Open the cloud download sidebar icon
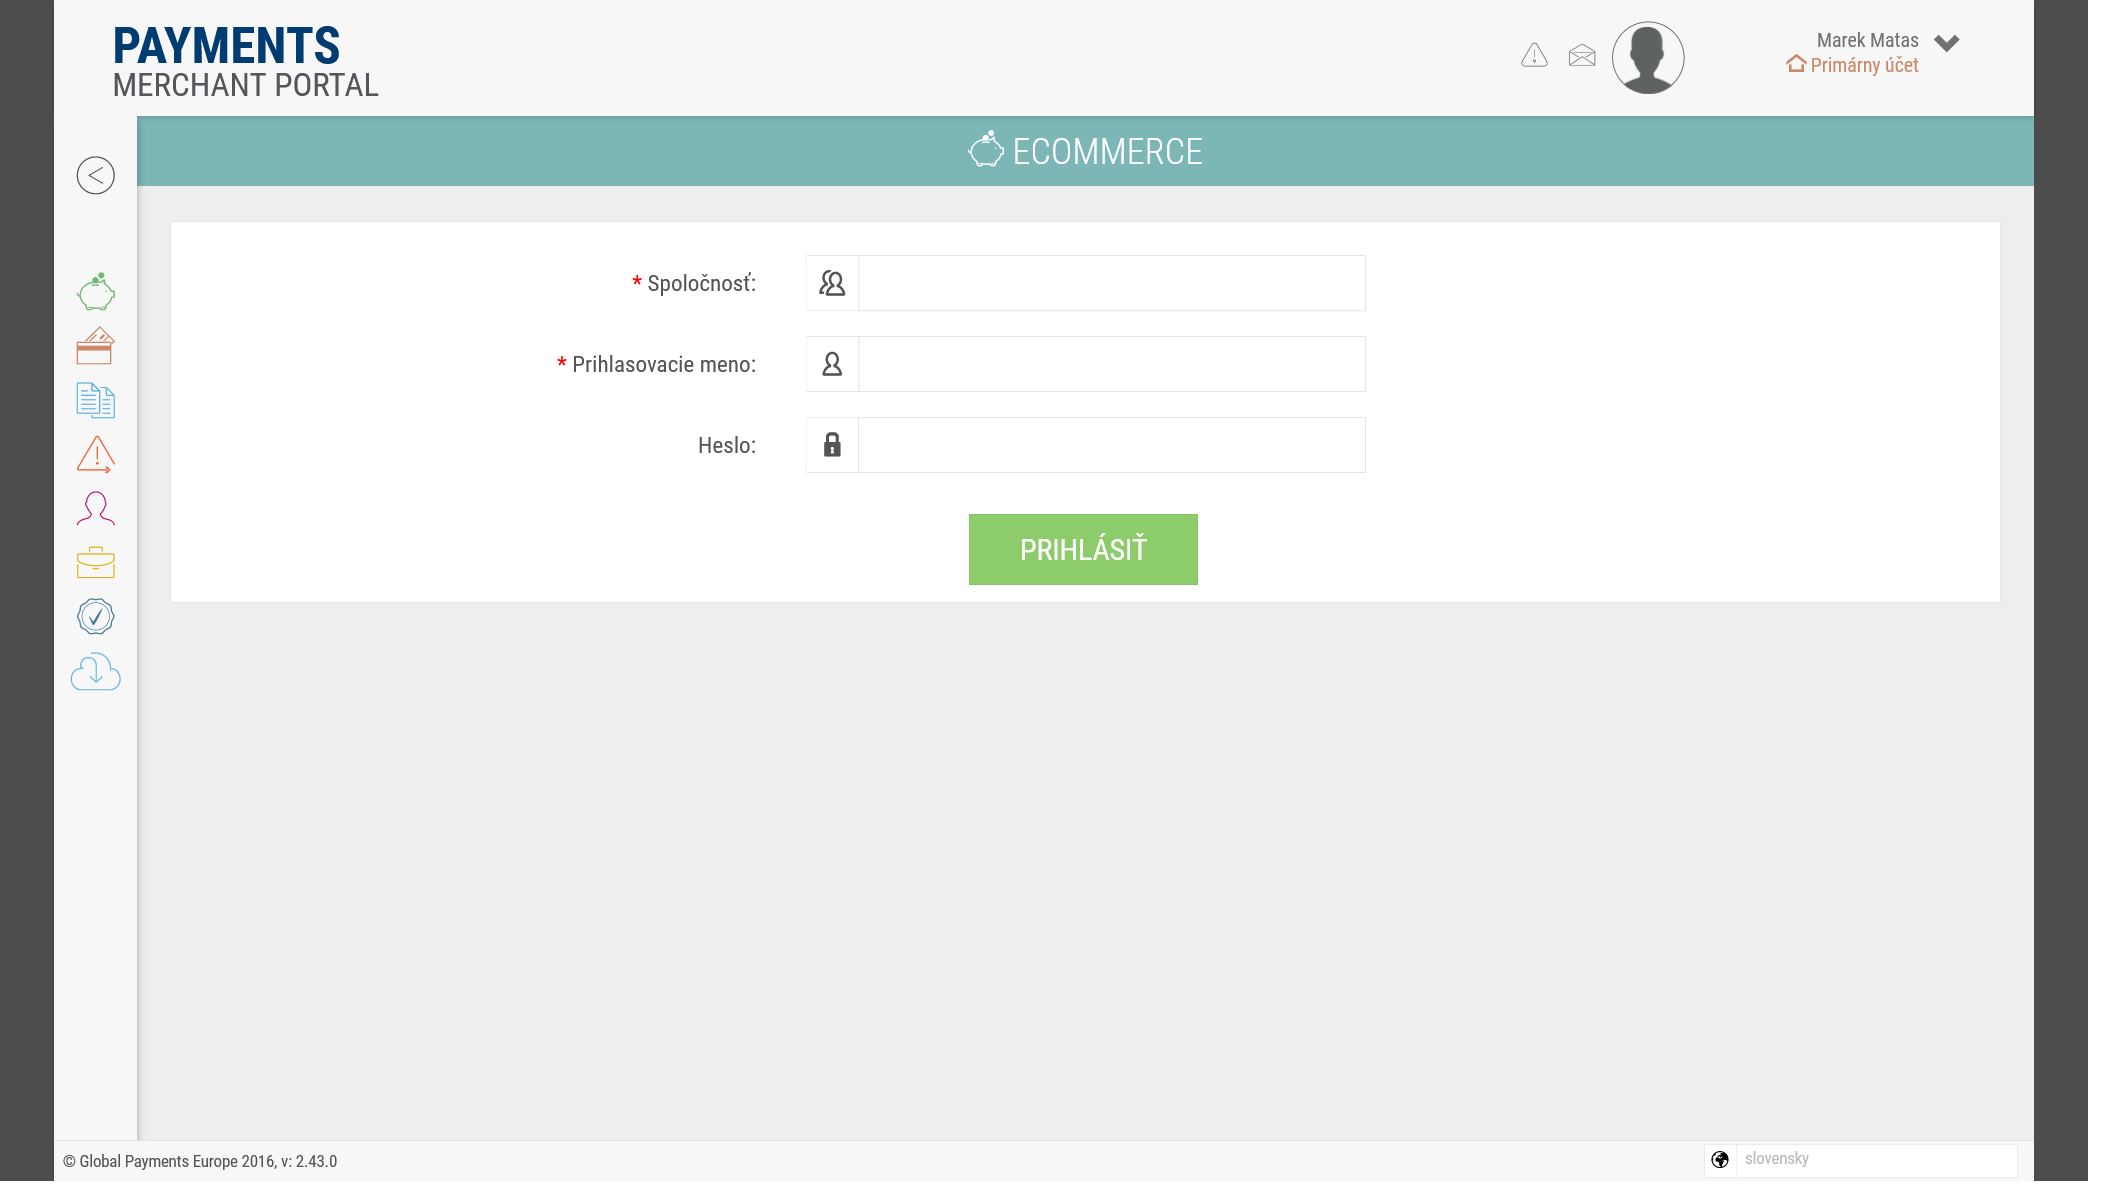 coord(96,672)
